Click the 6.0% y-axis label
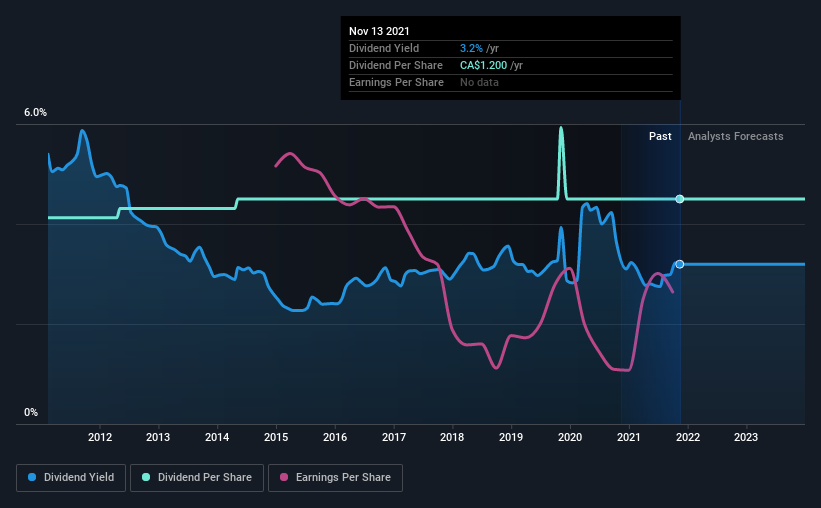The width and height of the screenshot is (821, 508). pos(35,113)
